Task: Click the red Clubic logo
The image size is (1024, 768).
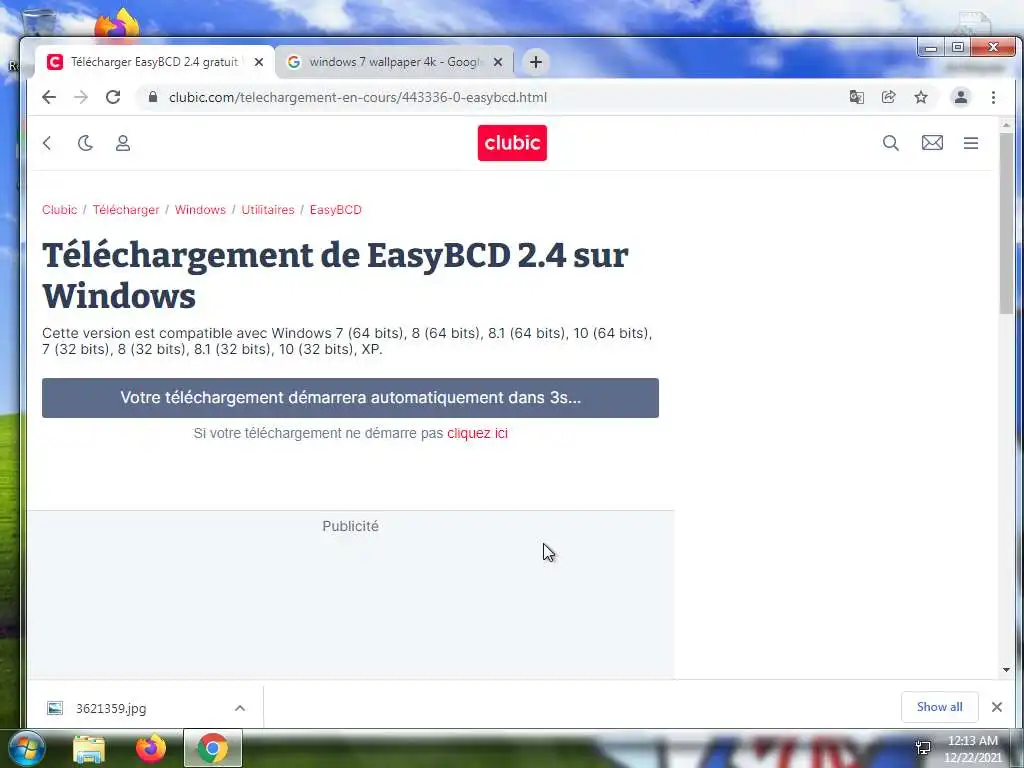Action: pyautogui.click(x=512, y=143)
